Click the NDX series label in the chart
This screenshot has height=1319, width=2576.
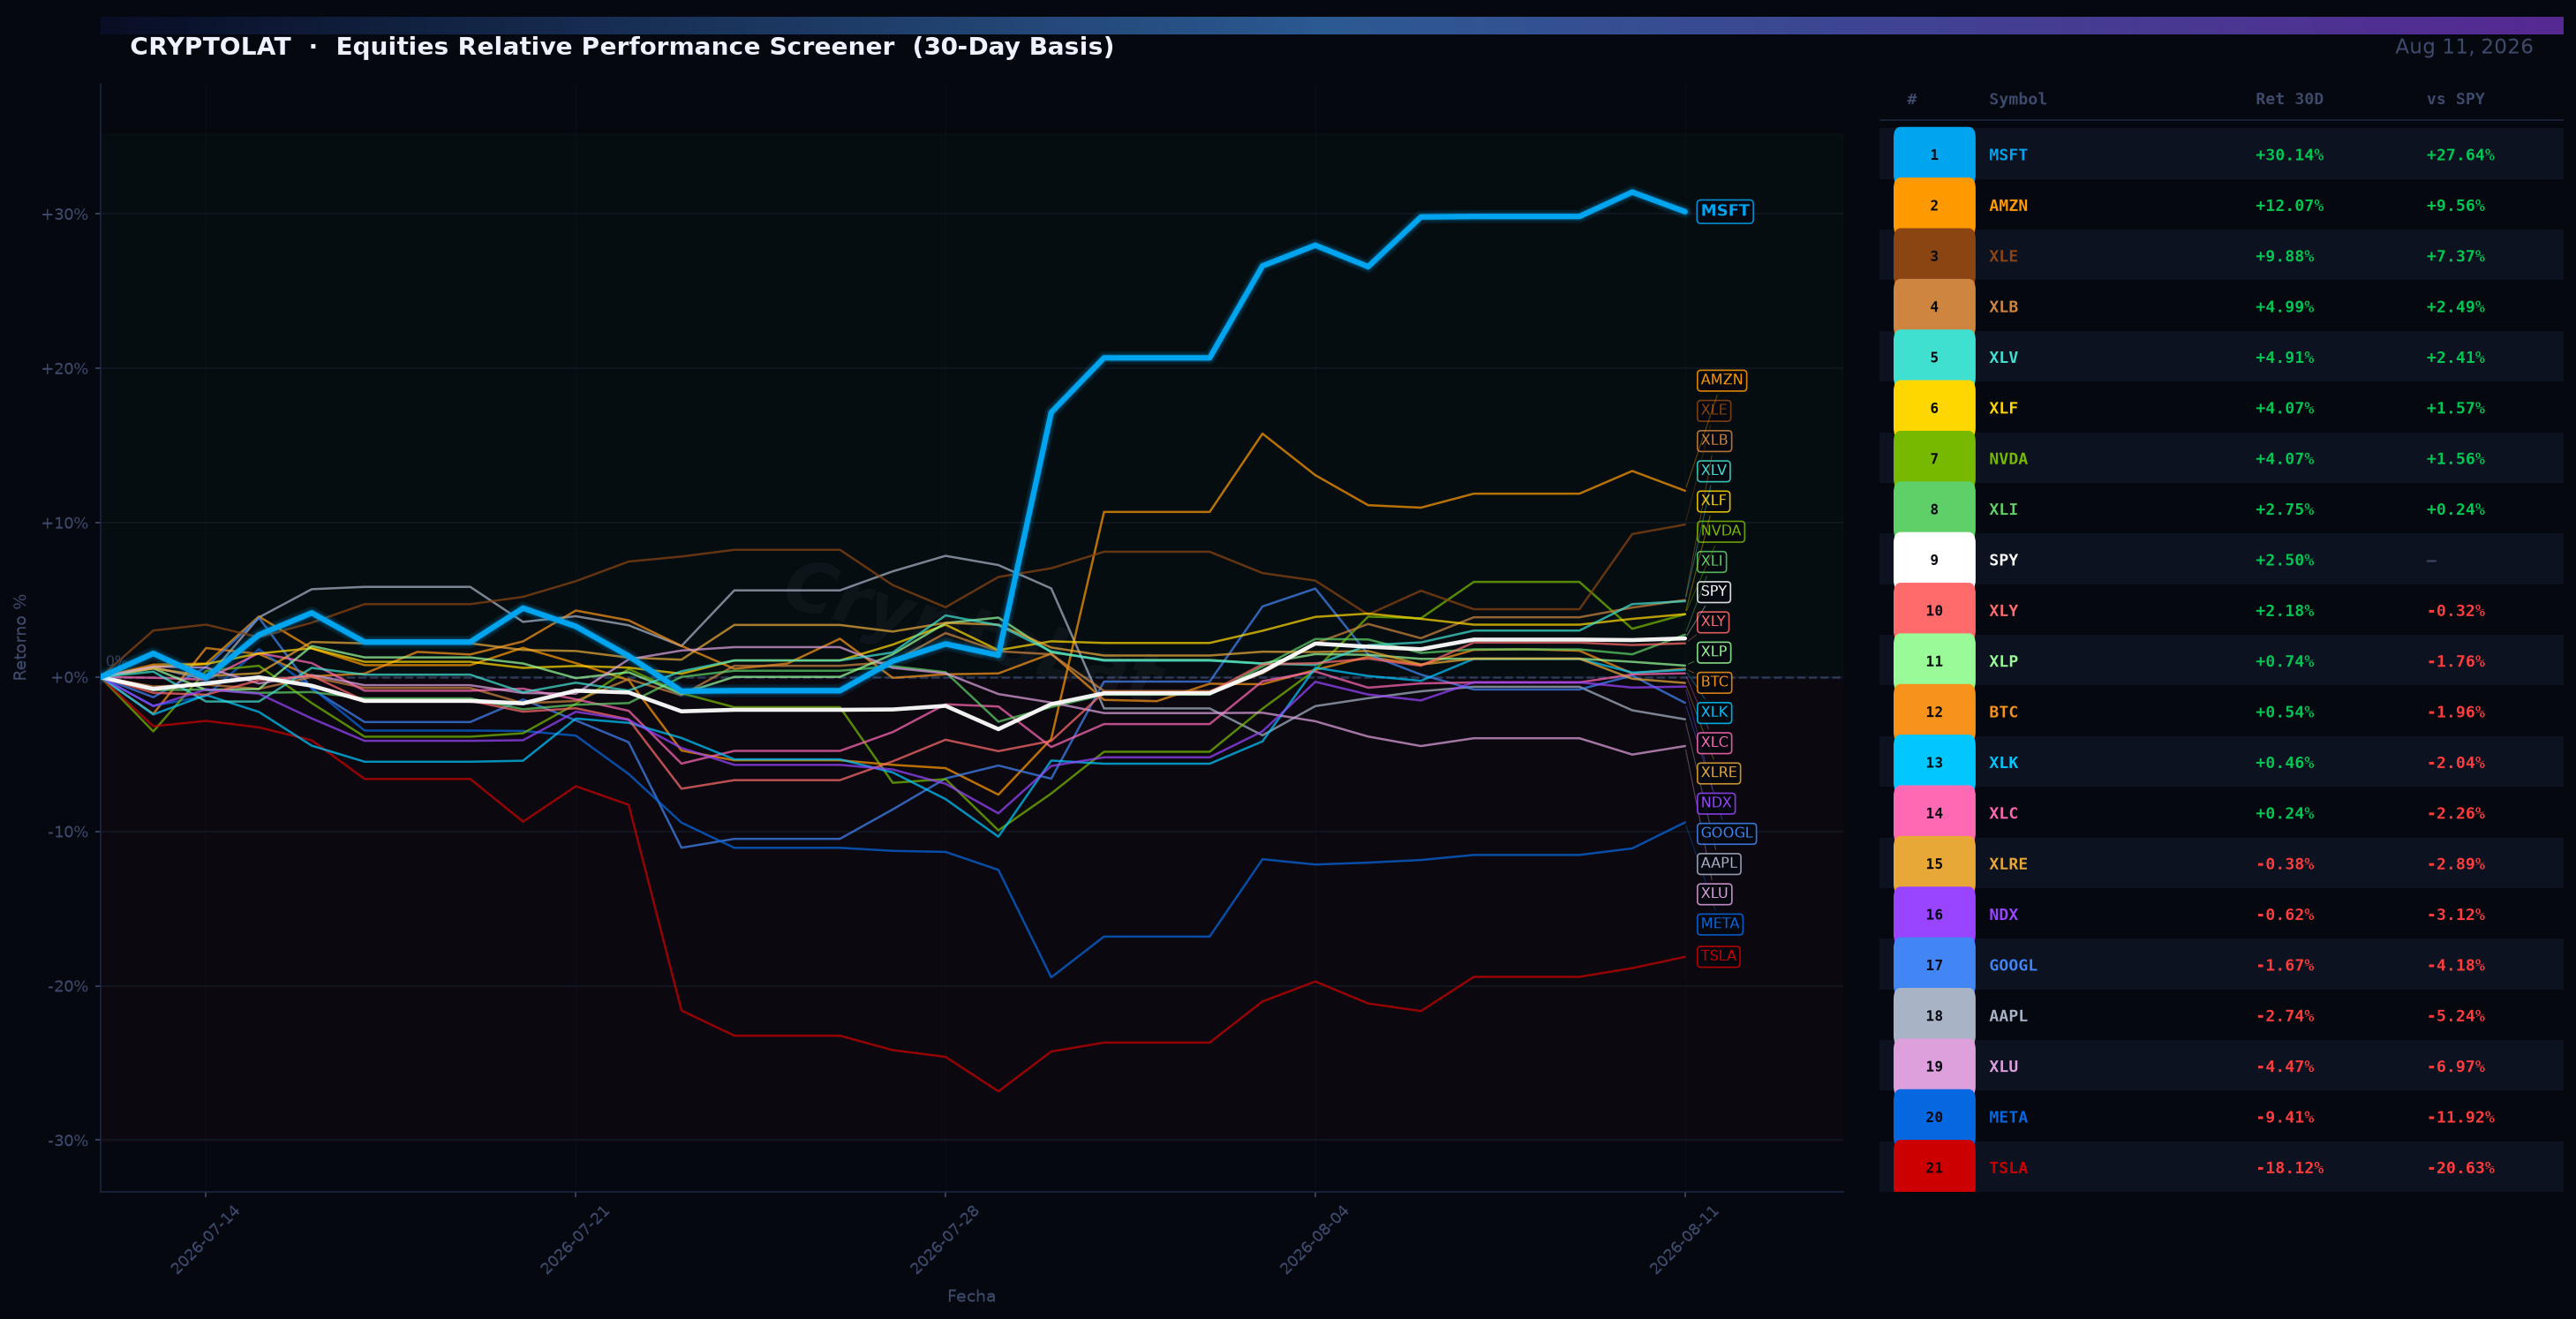coord(1716,802)
